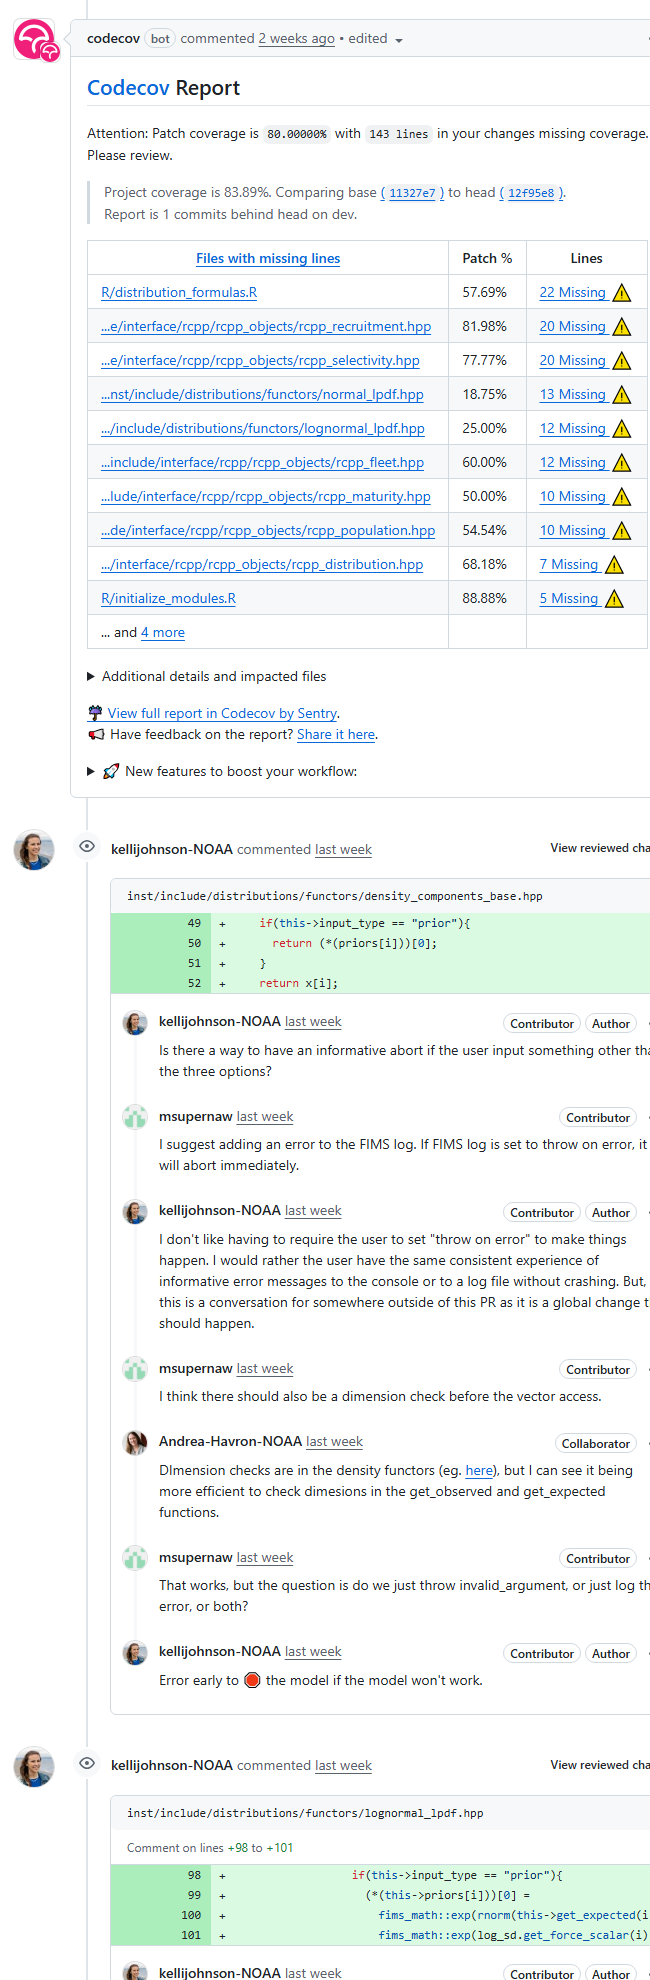The image size is (650, 1980).
Task: Click the first kellijohnson-NOAA review eye icon
Action: coord(87,847)
